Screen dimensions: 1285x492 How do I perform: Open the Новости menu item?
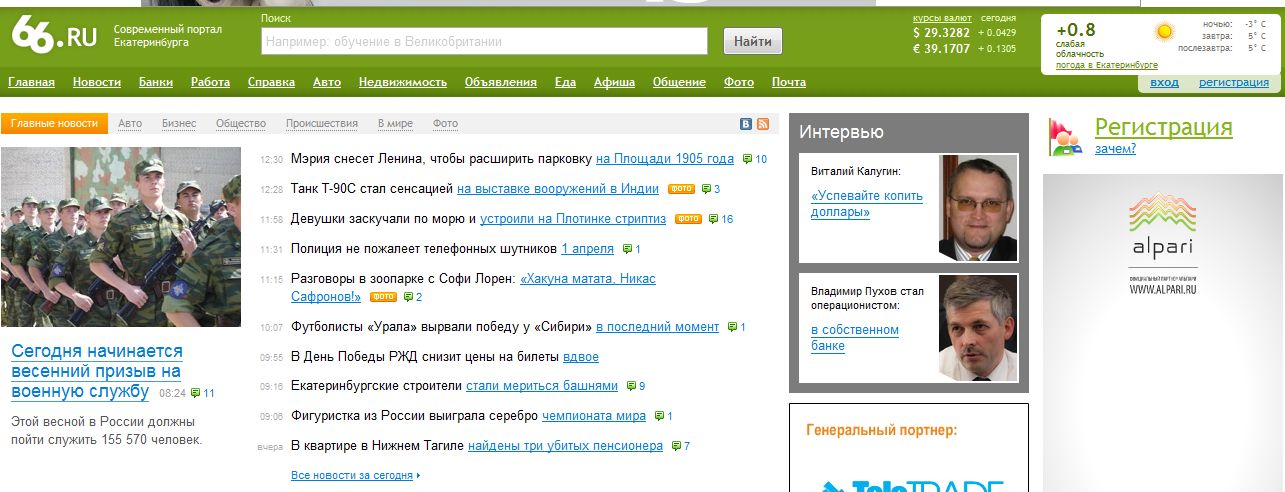click(97, 82)
